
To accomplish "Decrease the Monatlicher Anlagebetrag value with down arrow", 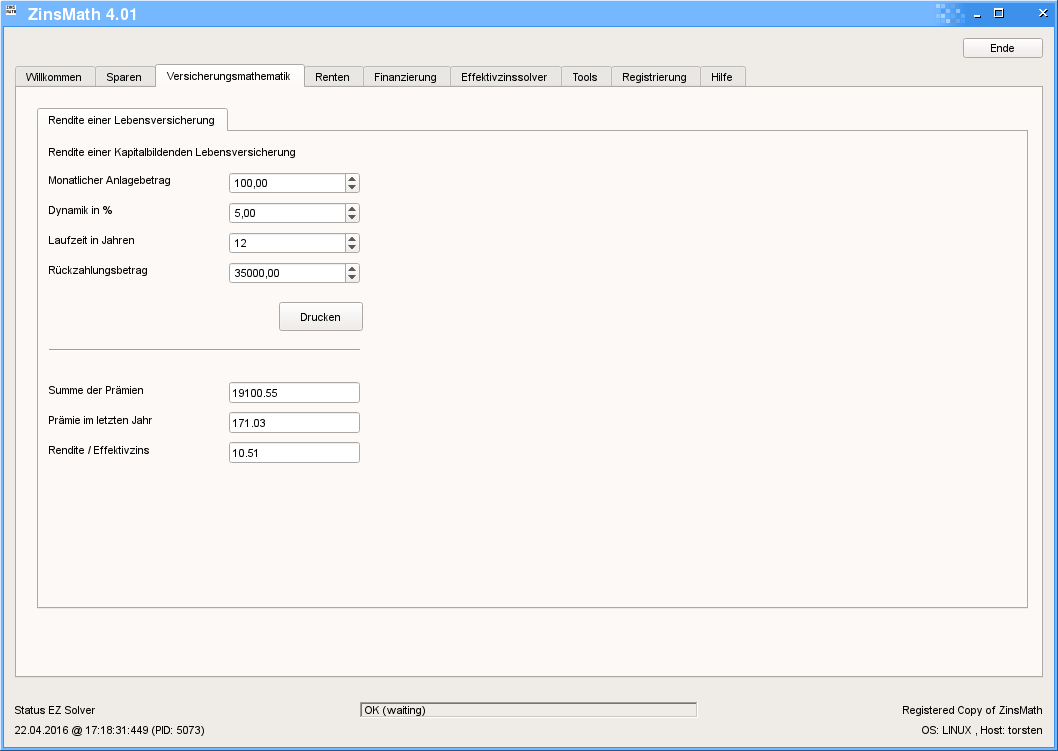I will (x=352, y=187).
